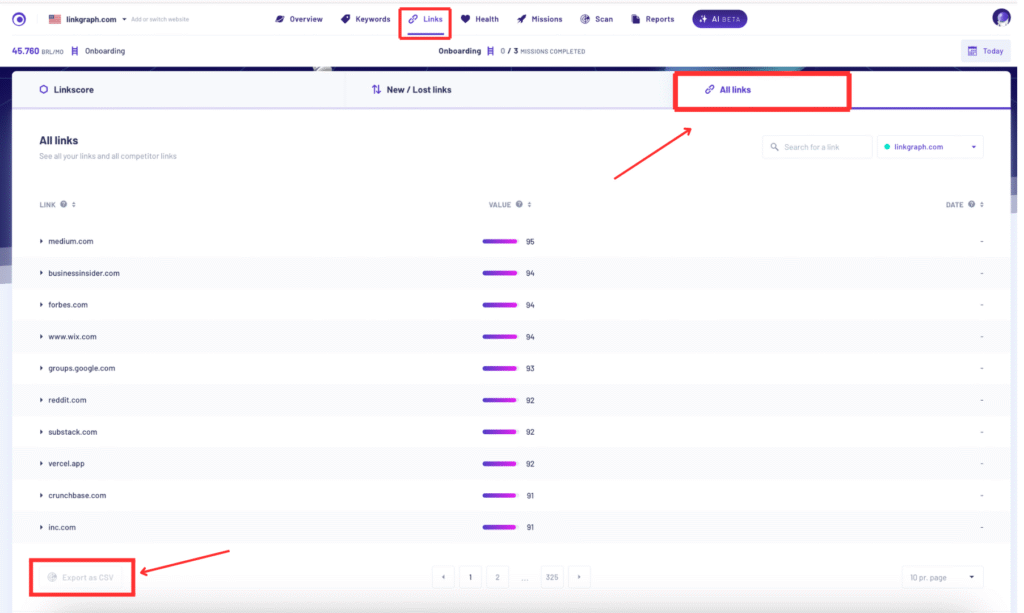1024x613 pixels.
Task: Expand the www.wix.com row
Action: pos(41,337)
